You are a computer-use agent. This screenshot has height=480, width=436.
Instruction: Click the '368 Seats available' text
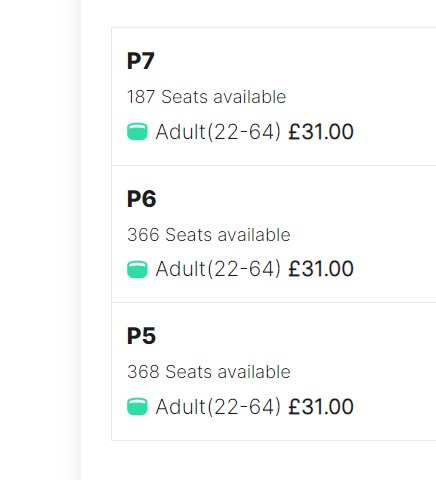click(209, 372)
